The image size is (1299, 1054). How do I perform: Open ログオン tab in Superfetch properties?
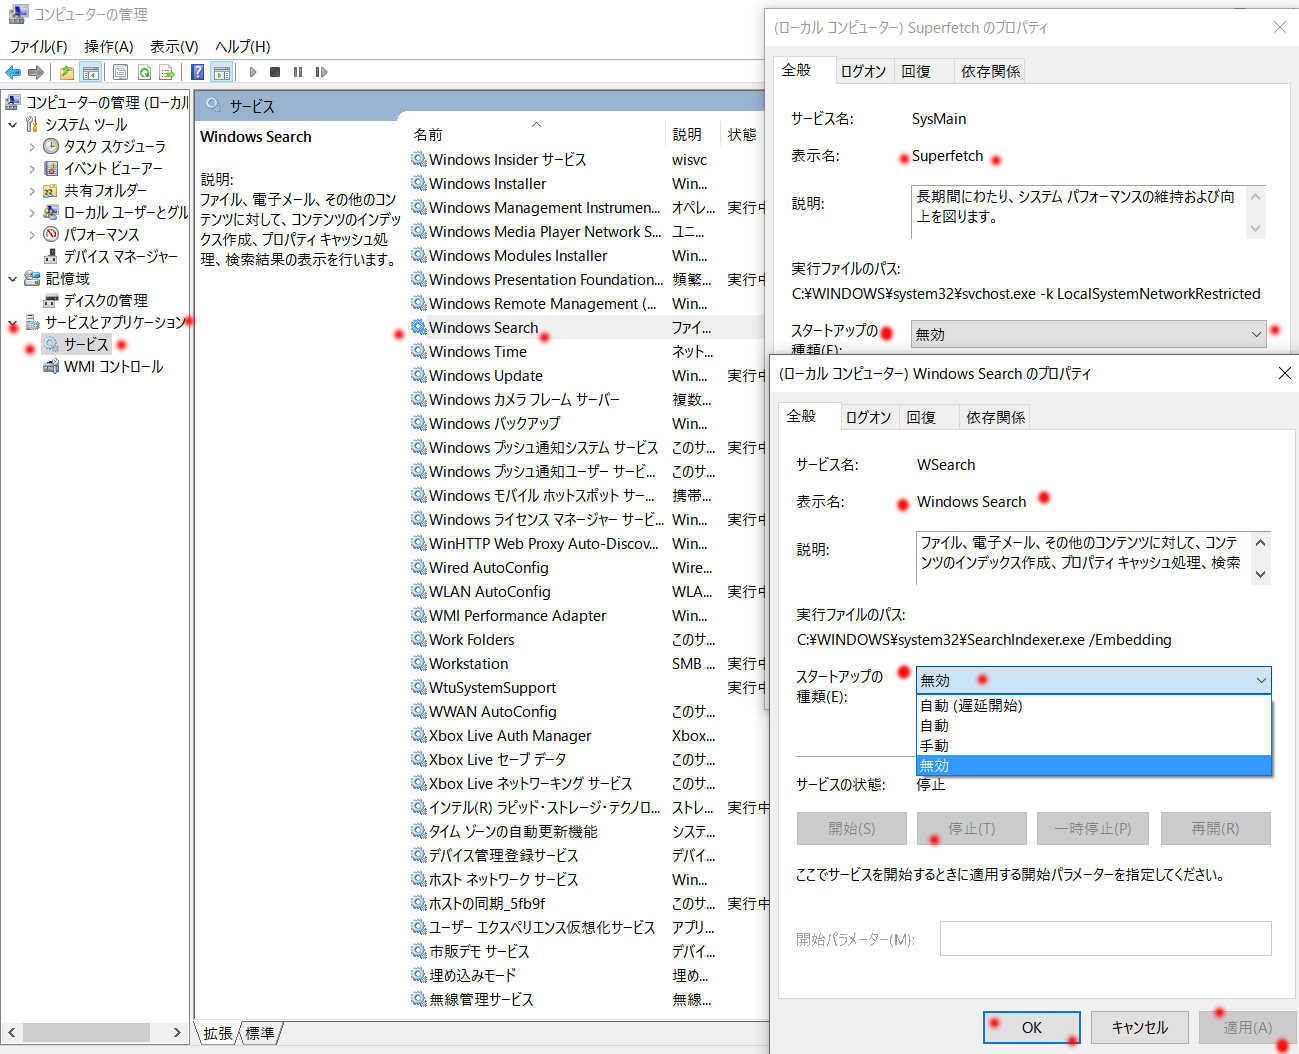[x=863, y=71]
